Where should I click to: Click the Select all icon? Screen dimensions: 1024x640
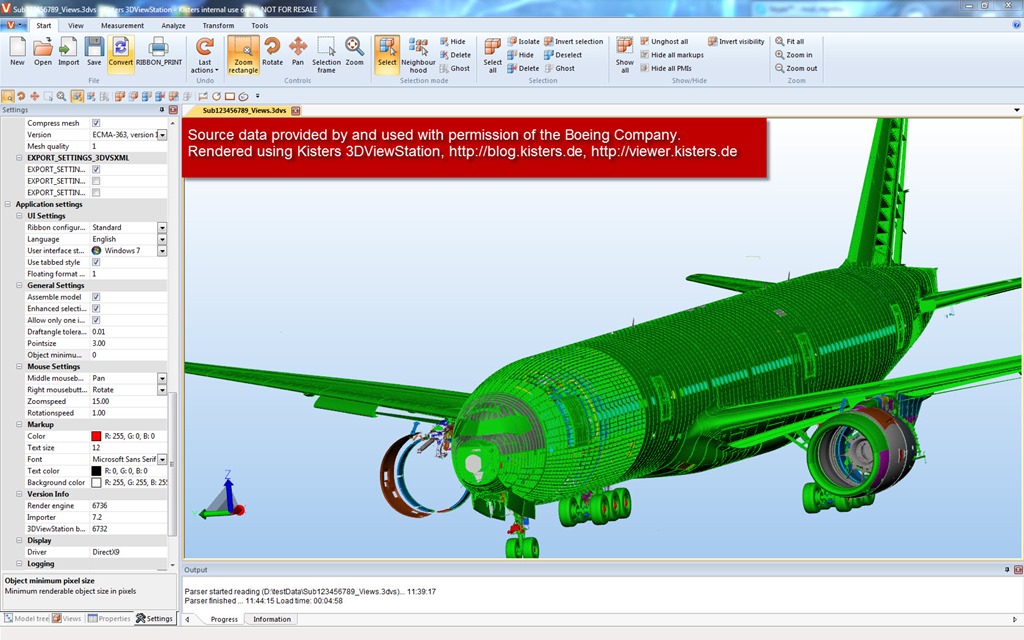(492, 55)
